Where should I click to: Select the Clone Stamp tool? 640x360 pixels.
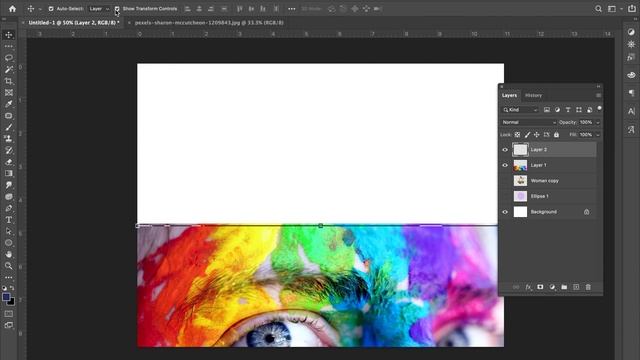pyautogui.click(x=9, y=139)
